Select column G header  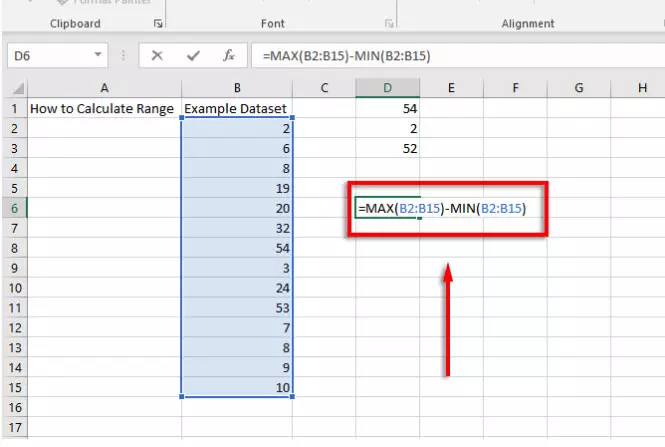click(x=579, y=88)
